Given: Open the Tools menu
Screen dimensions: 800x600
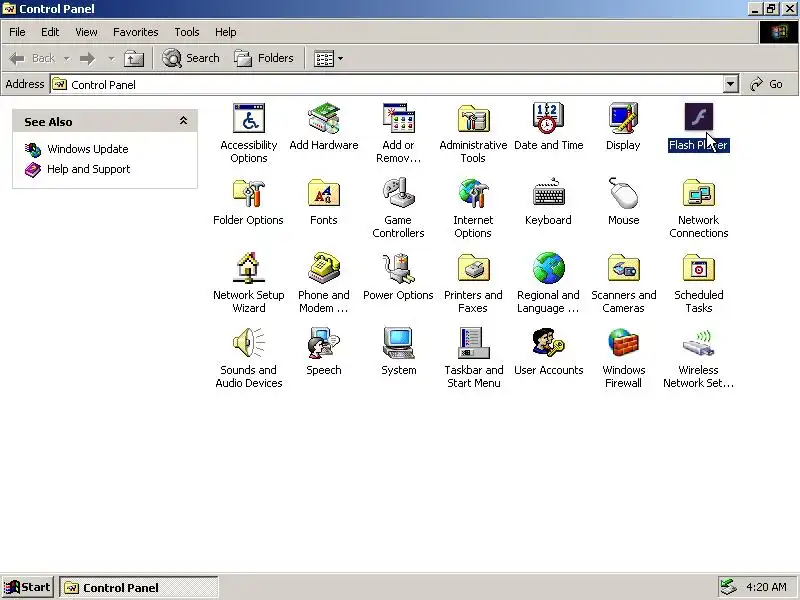Looking at the screenshot, I should (x=187, y=32).
